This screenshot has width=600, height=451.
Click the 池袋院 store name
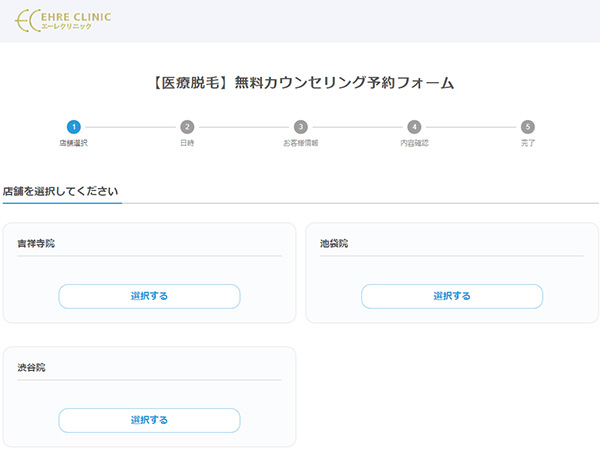[334, 244]
